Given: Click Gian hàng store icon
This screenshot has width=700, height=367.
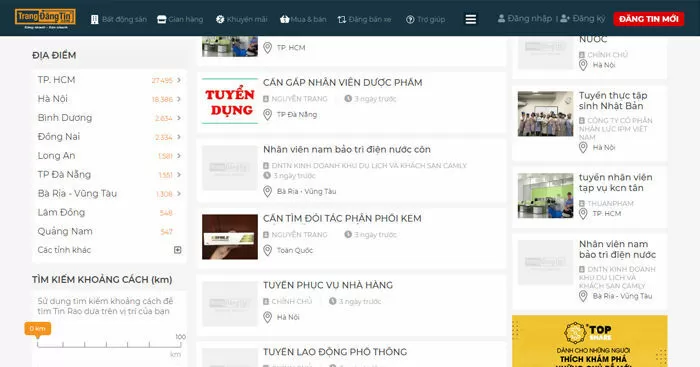Looking at the screenshot, I should [x=162, y=20].
